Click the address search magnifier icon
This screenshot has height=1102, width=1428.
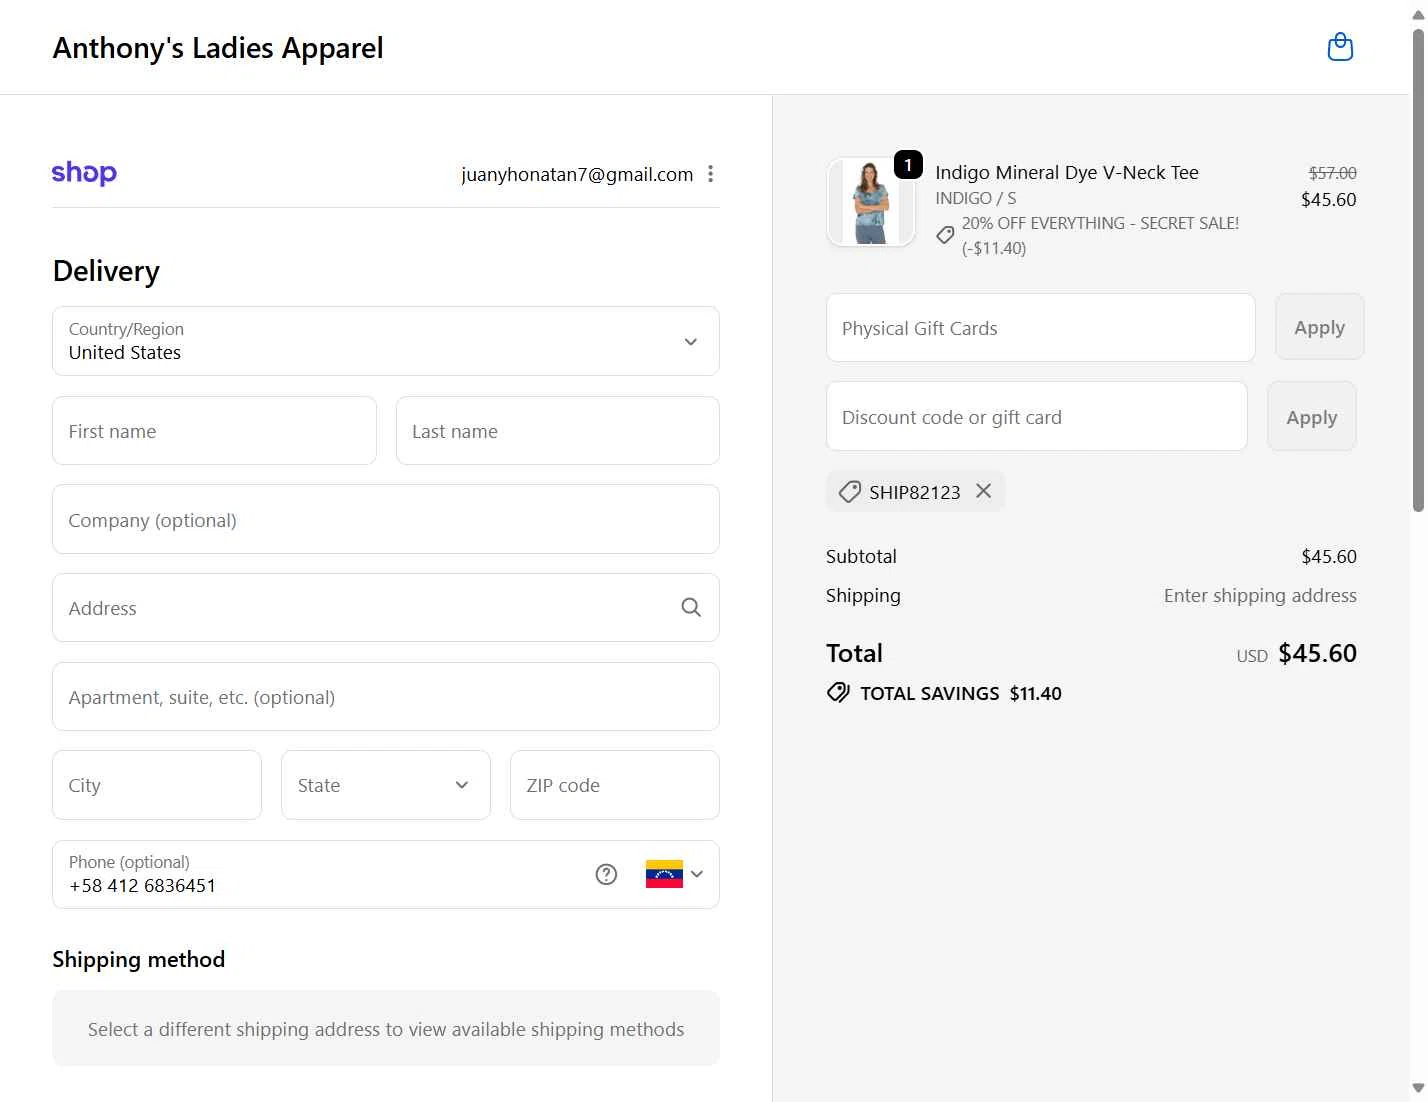691,607
